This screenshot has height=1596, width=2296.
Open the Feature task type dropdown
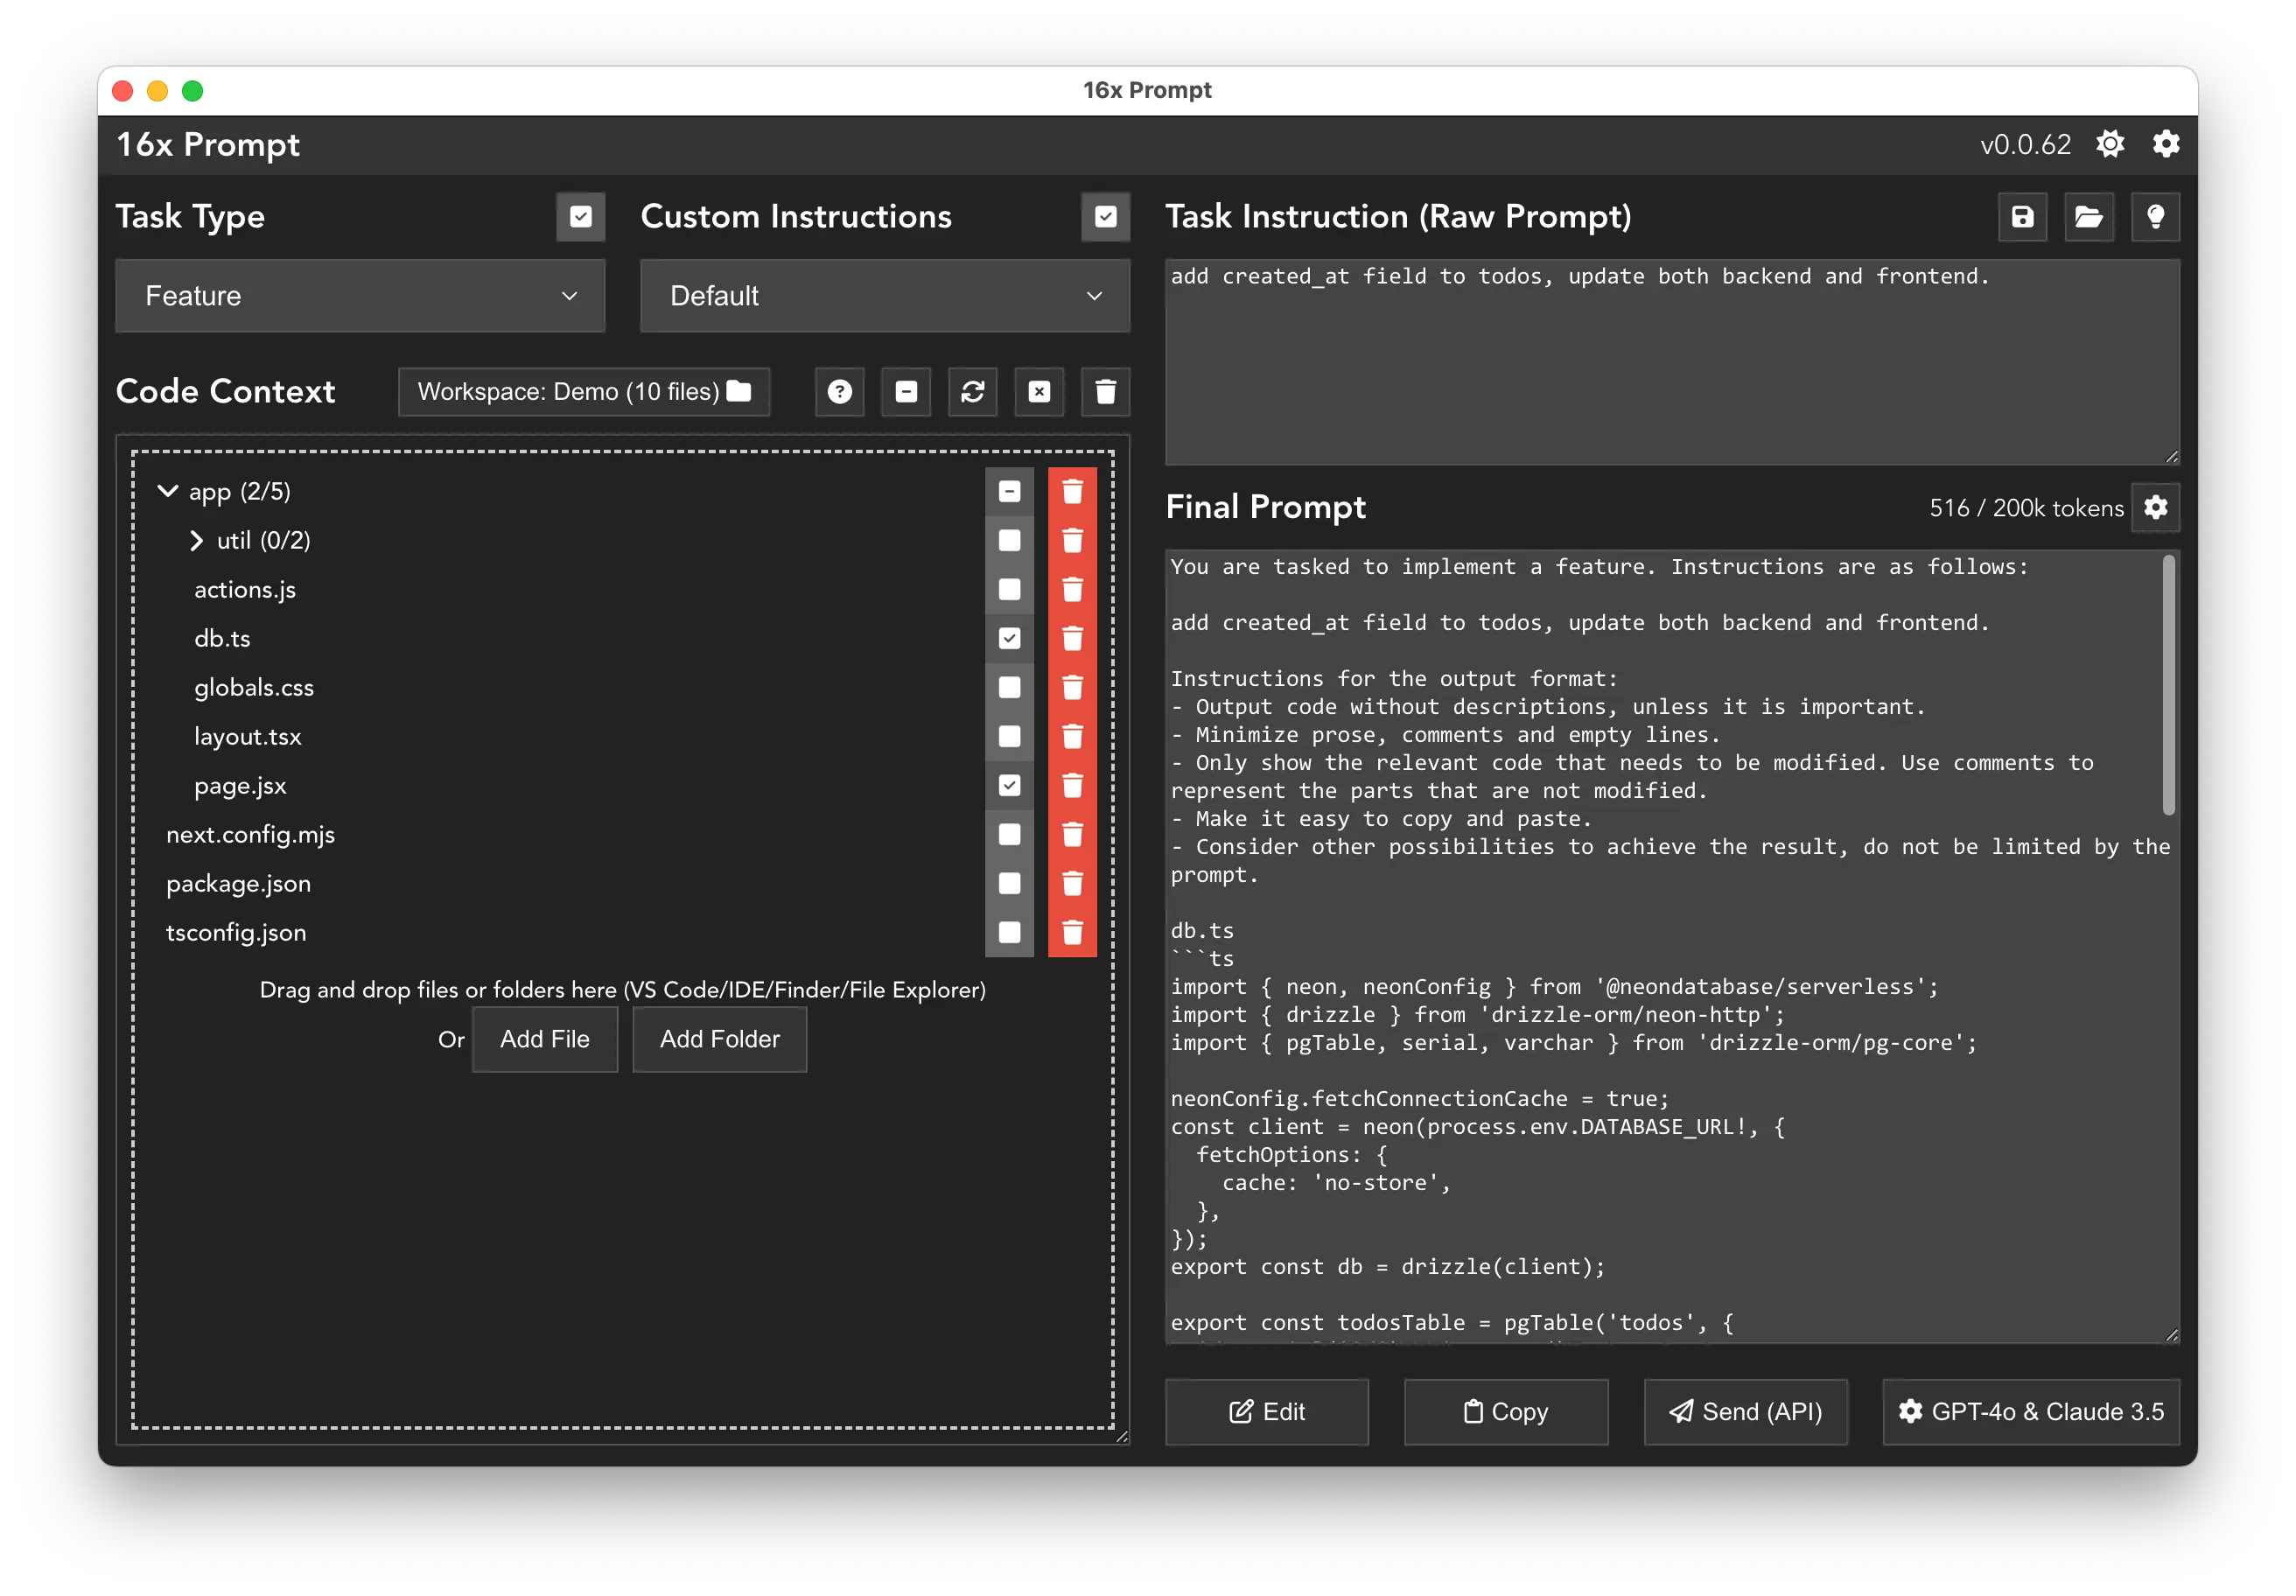tap(360, 296)
